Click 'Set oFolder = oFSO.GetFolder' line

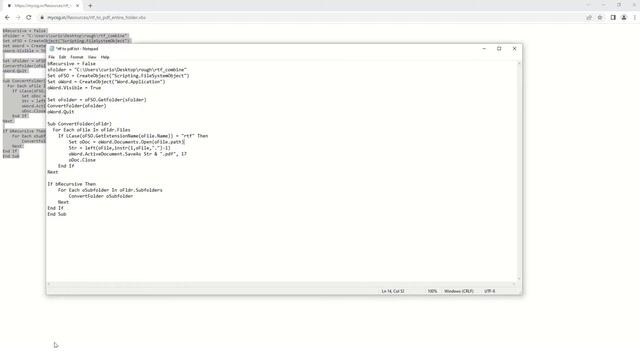pyautogui.click(x=97, y=100)
